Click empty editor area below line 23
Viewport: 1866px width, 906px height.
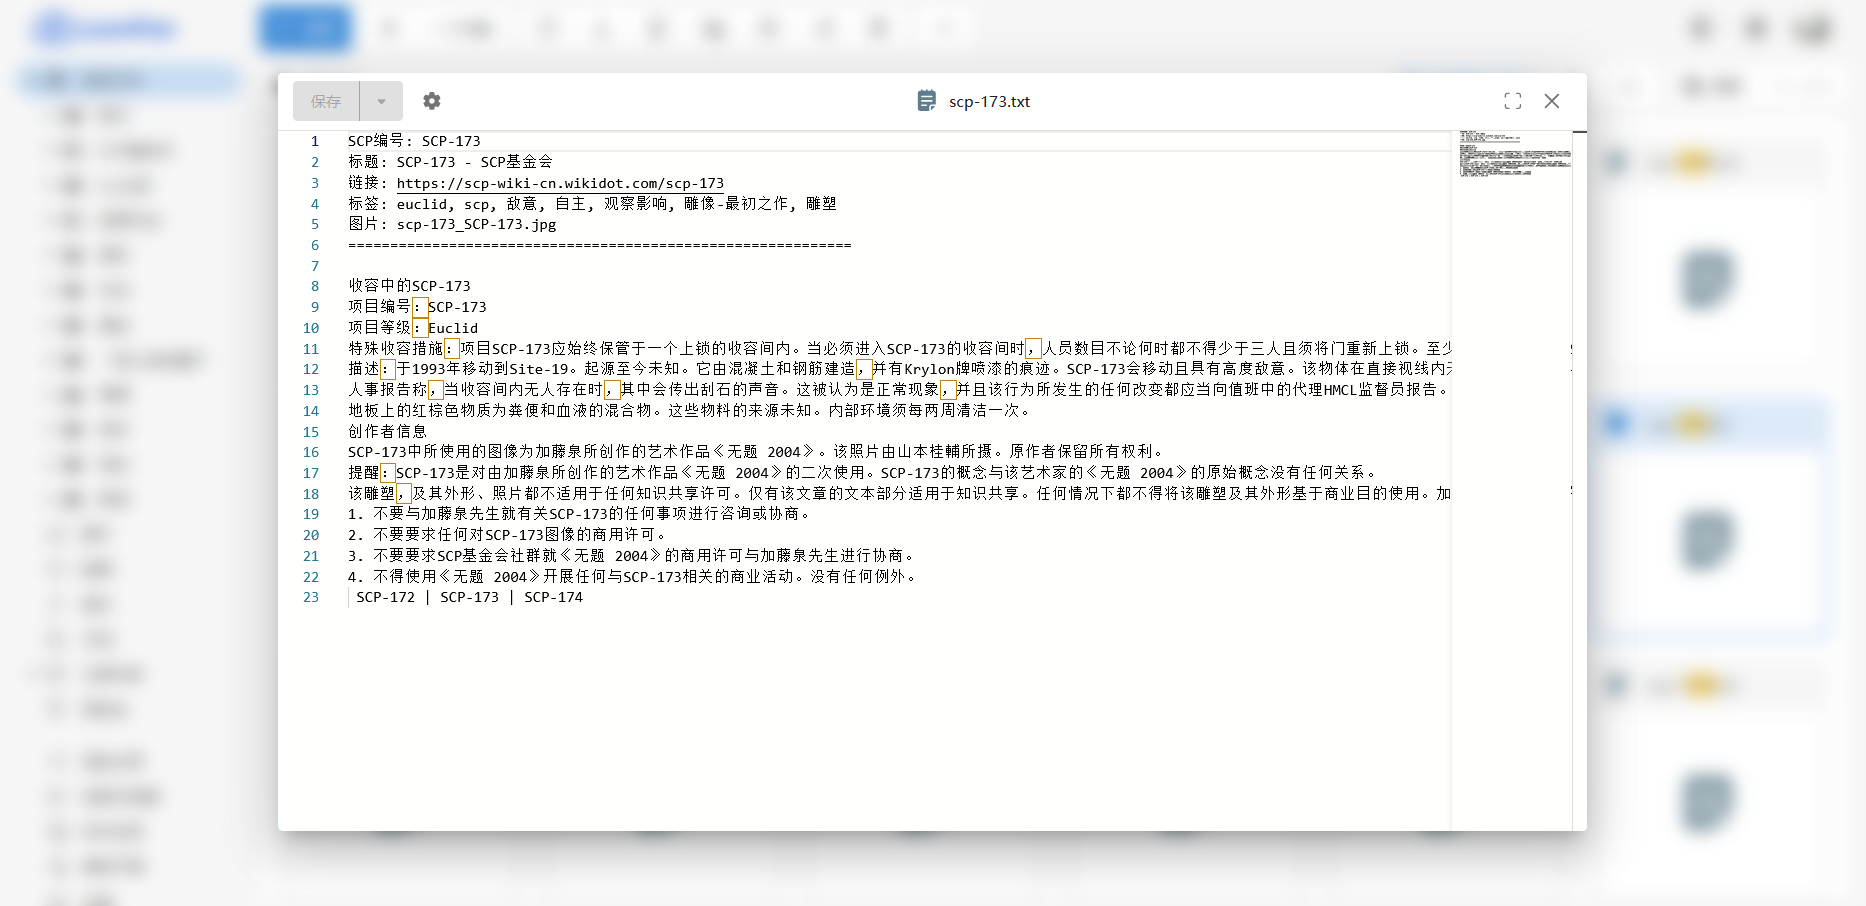click(860, 720)
